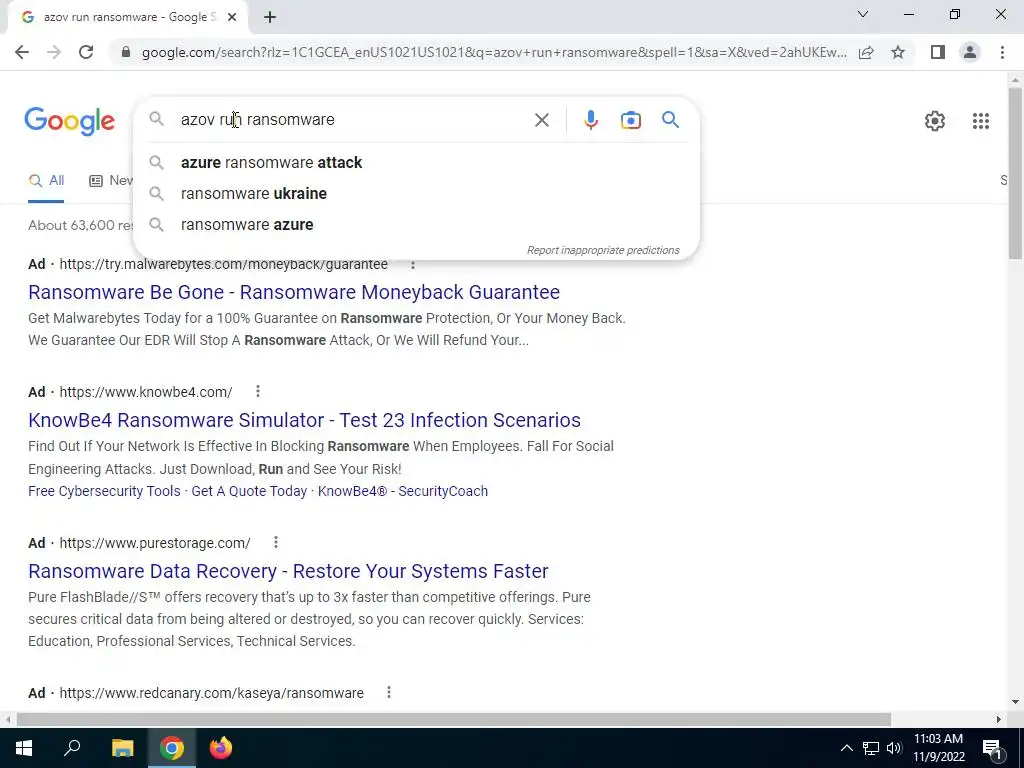This screenshot has height=768, width=1024.
Task: Launch File Explorer from the taskbar
Action: [122, 748]
